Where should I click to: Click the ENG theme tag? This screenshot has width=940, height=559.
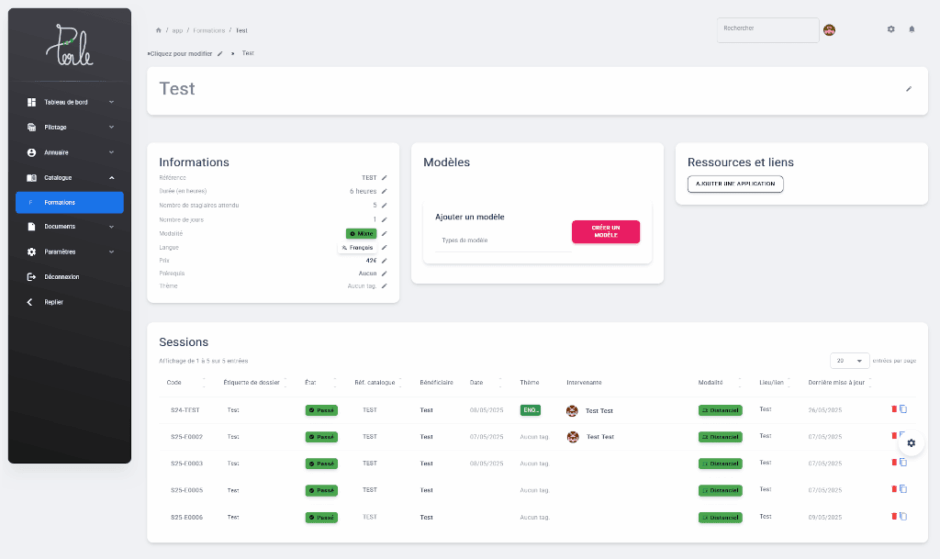530,410
